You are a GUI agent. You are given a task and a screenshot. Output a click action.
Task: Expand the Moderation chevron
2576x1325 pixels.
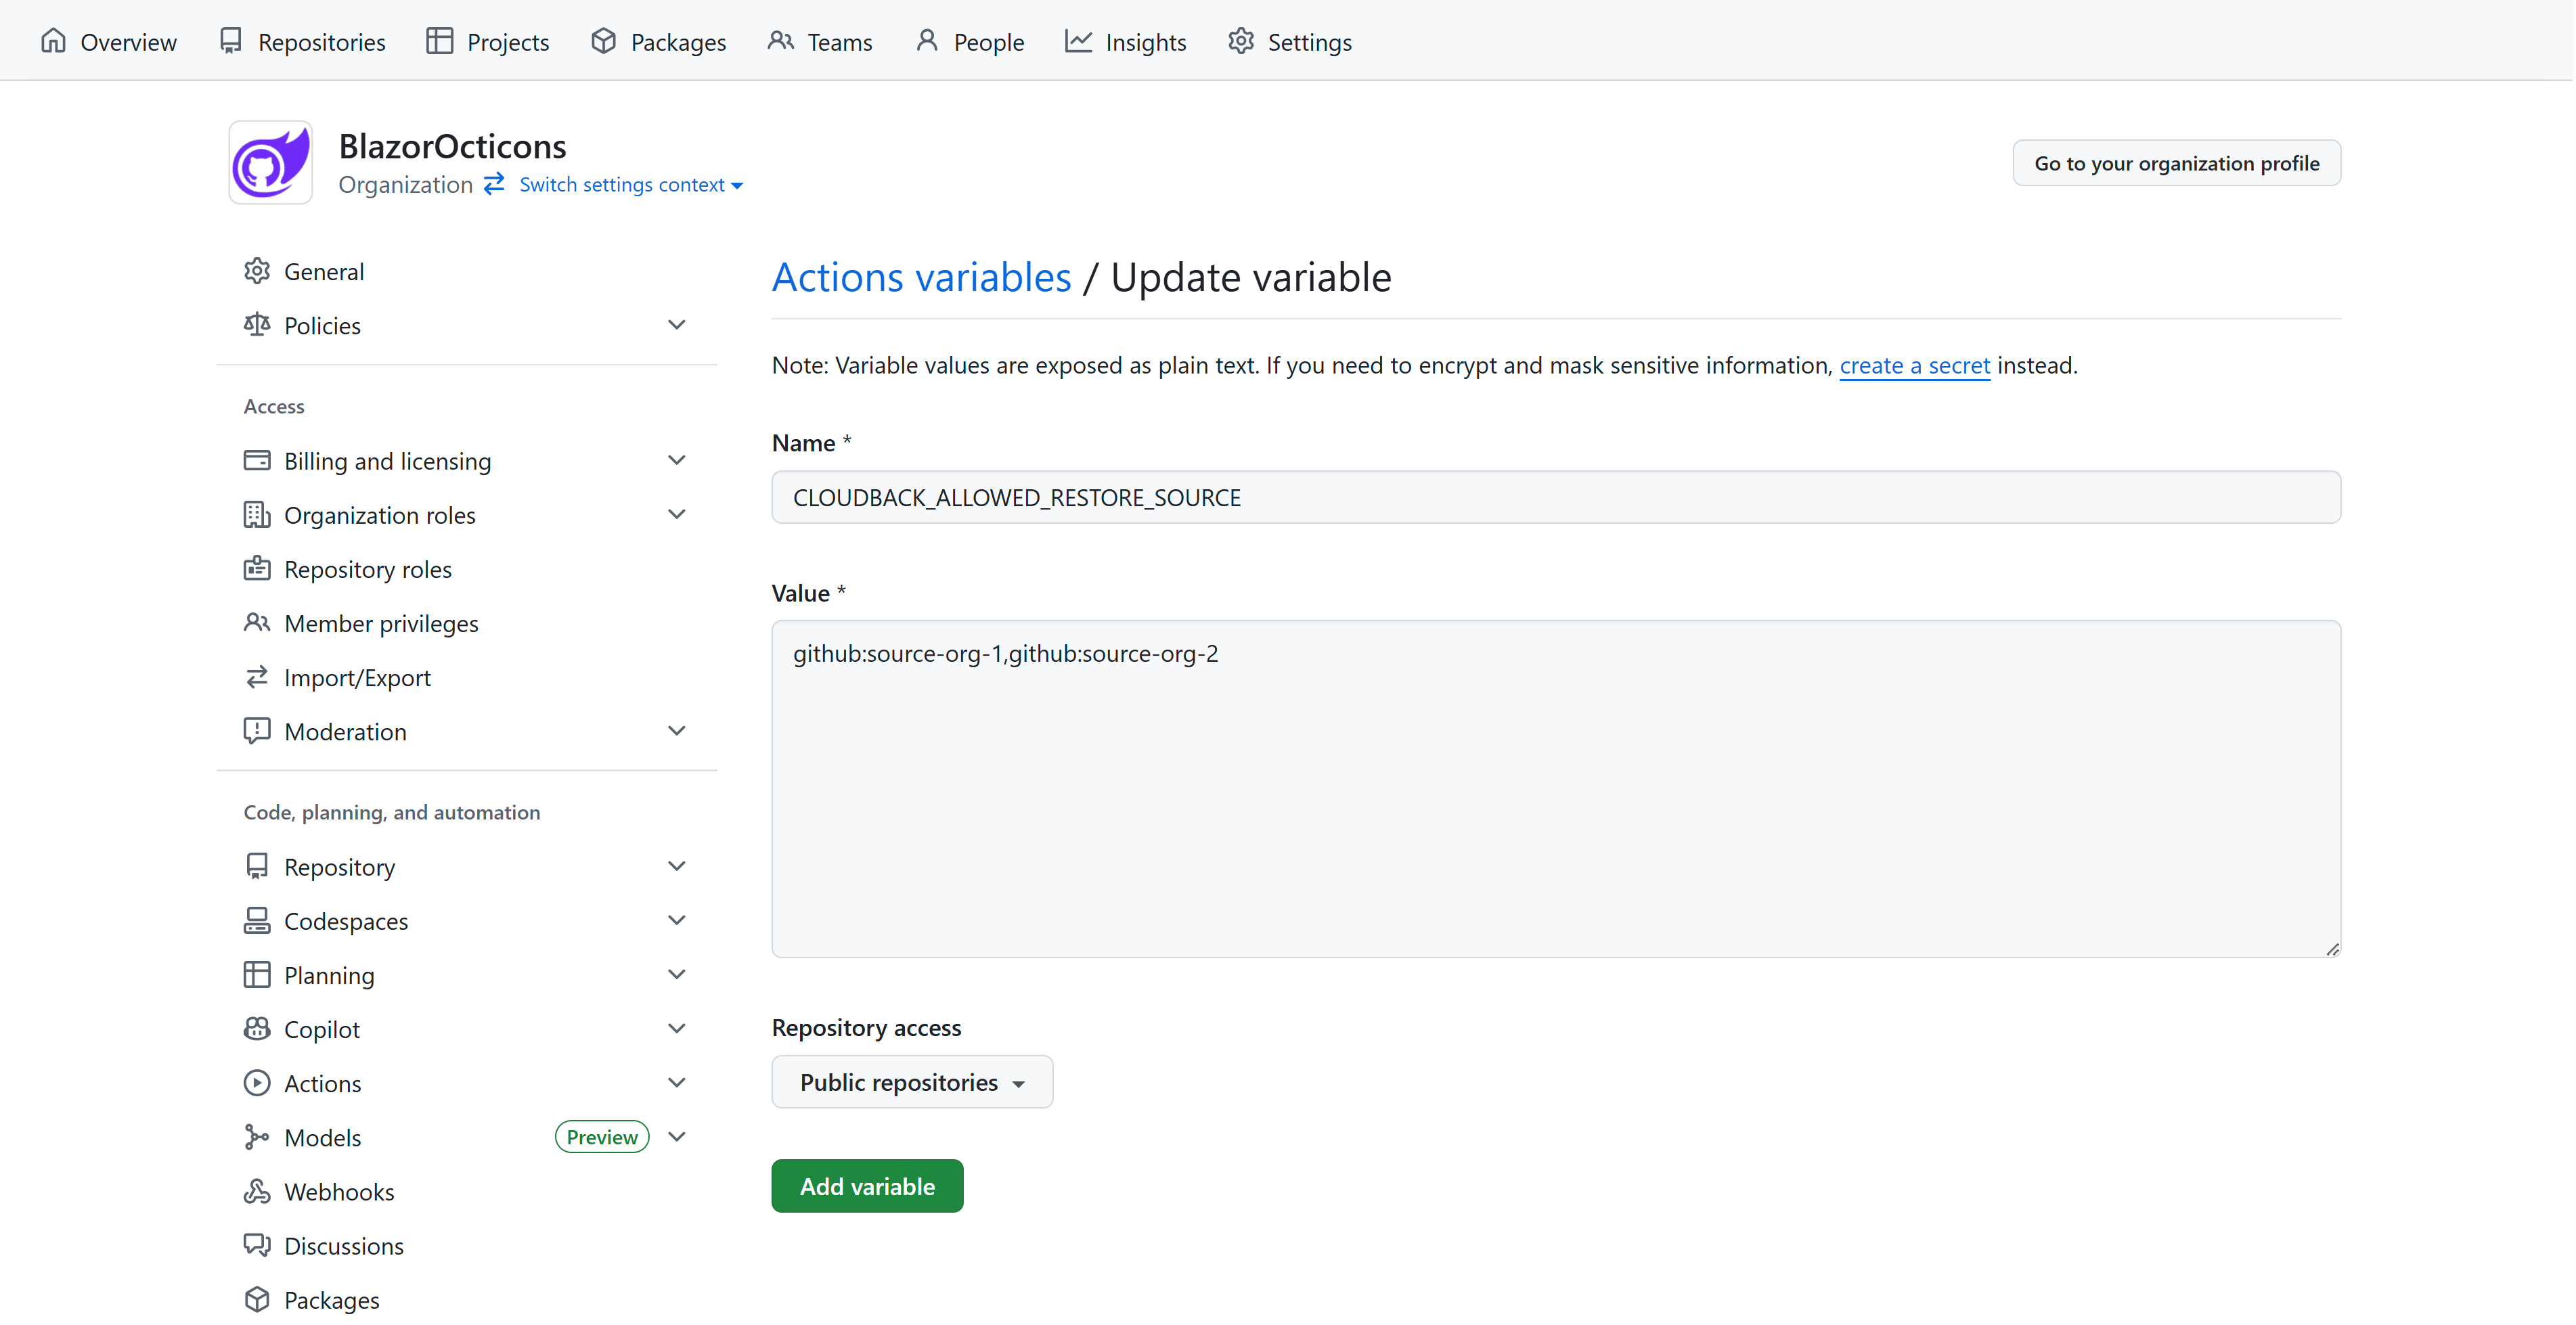point(677,731)
